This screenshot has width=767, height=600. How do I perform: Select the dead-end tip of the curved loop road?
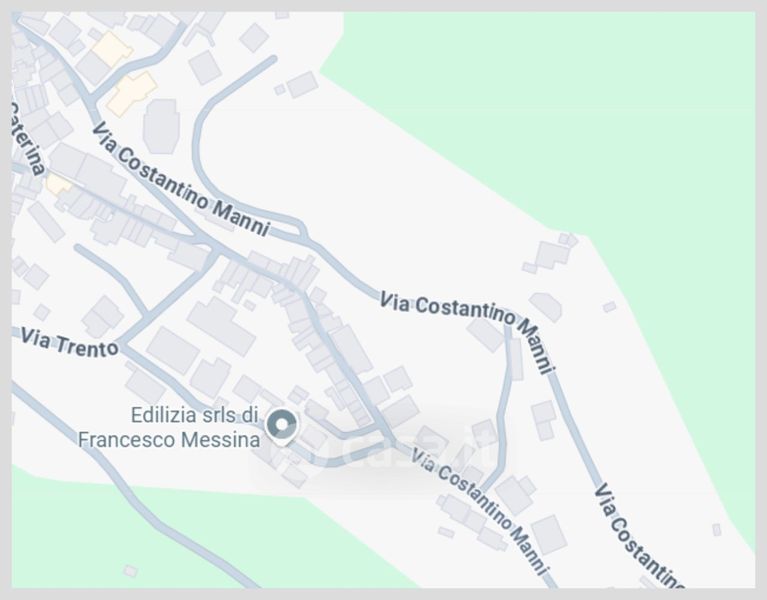click(x=273, y=59)
